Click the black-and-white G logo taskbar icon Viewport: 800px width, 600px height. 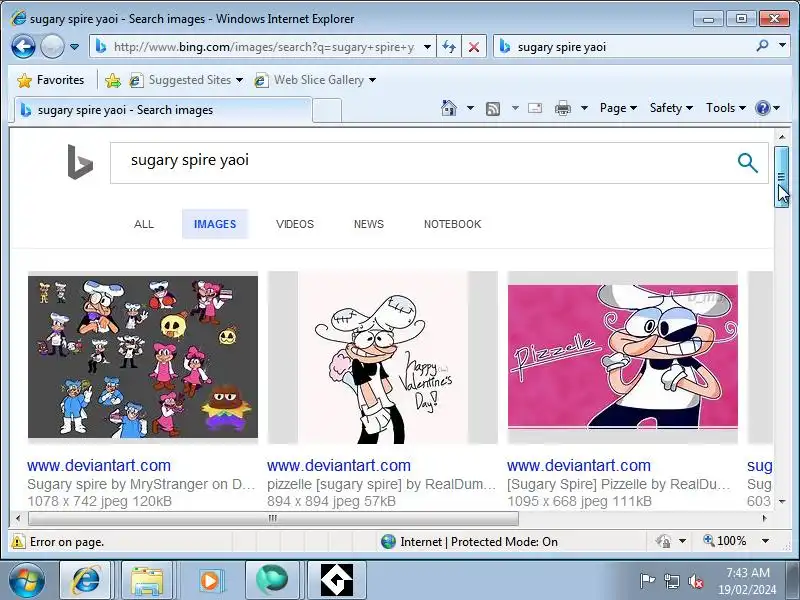(337, 581)
